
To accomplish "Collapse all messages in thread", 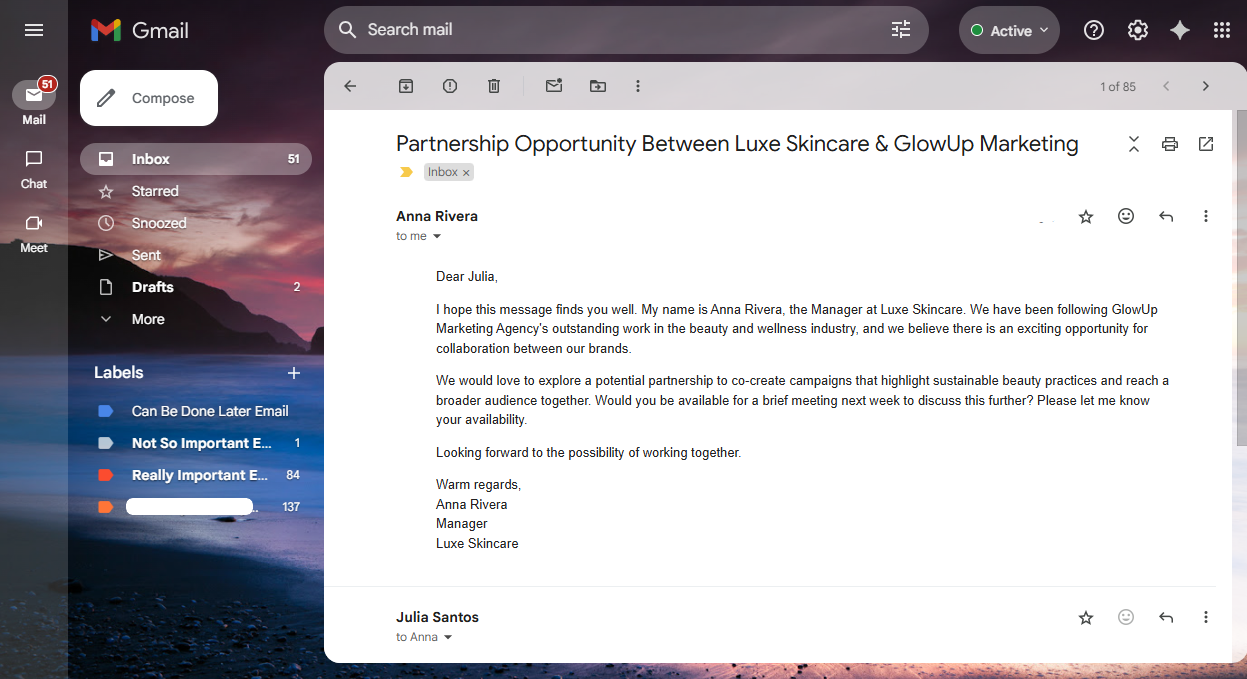I will (1134, 144).
